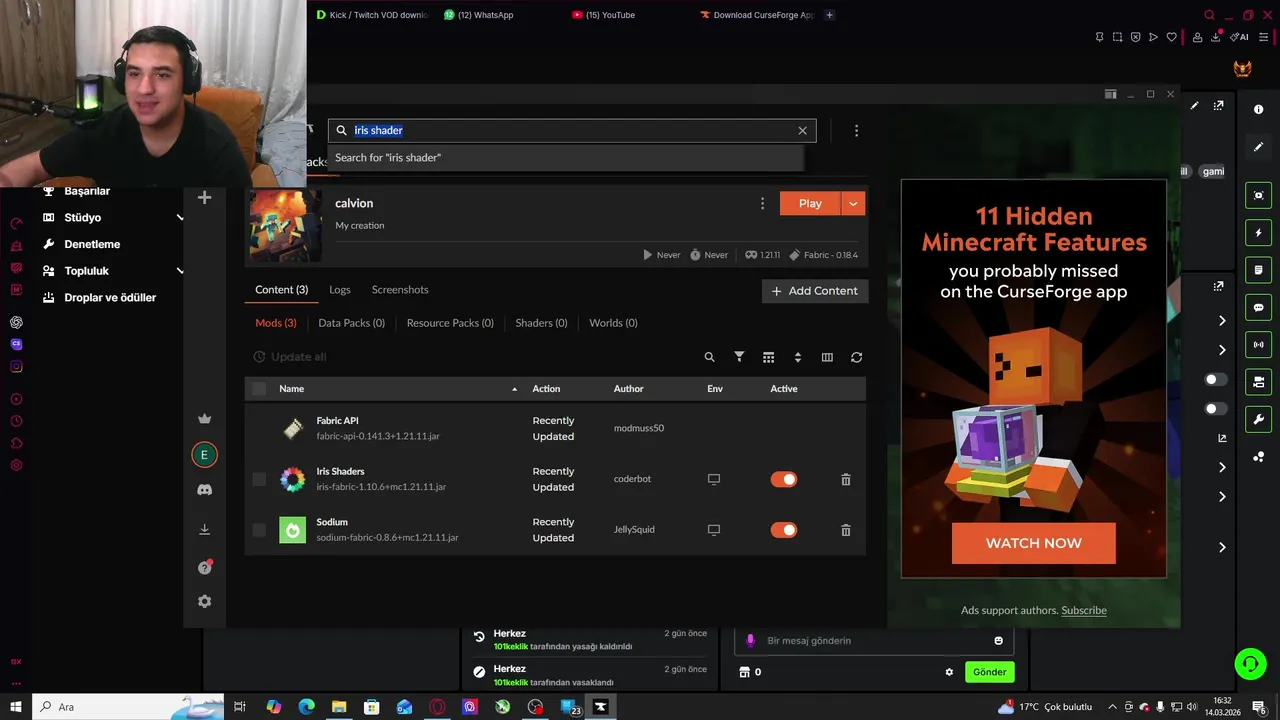
Task: Select the Mods (3) category
Action: (276, 323)
